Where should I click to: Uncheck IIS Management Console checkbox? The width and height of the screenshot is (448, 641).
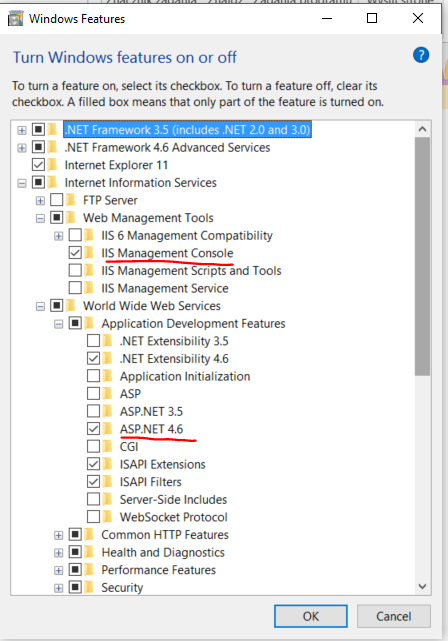click(75, 253)
